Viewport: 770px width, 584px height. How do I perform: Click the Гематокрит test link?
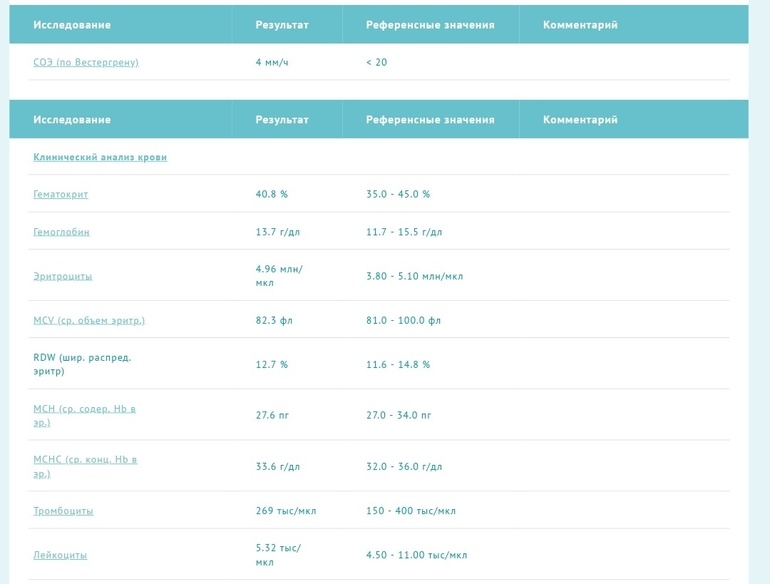point(68,194)
